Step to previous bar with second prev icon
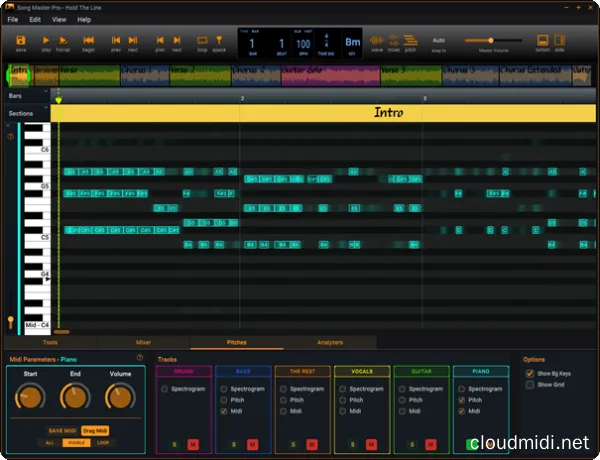 (x=160, y=41)
